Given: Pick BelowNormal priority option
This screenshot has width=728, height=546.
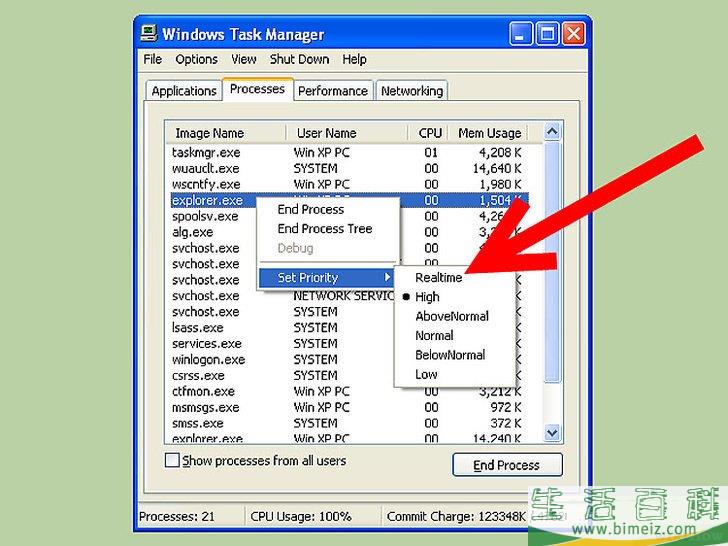Looking at the screenshot, I should (450, 355).
